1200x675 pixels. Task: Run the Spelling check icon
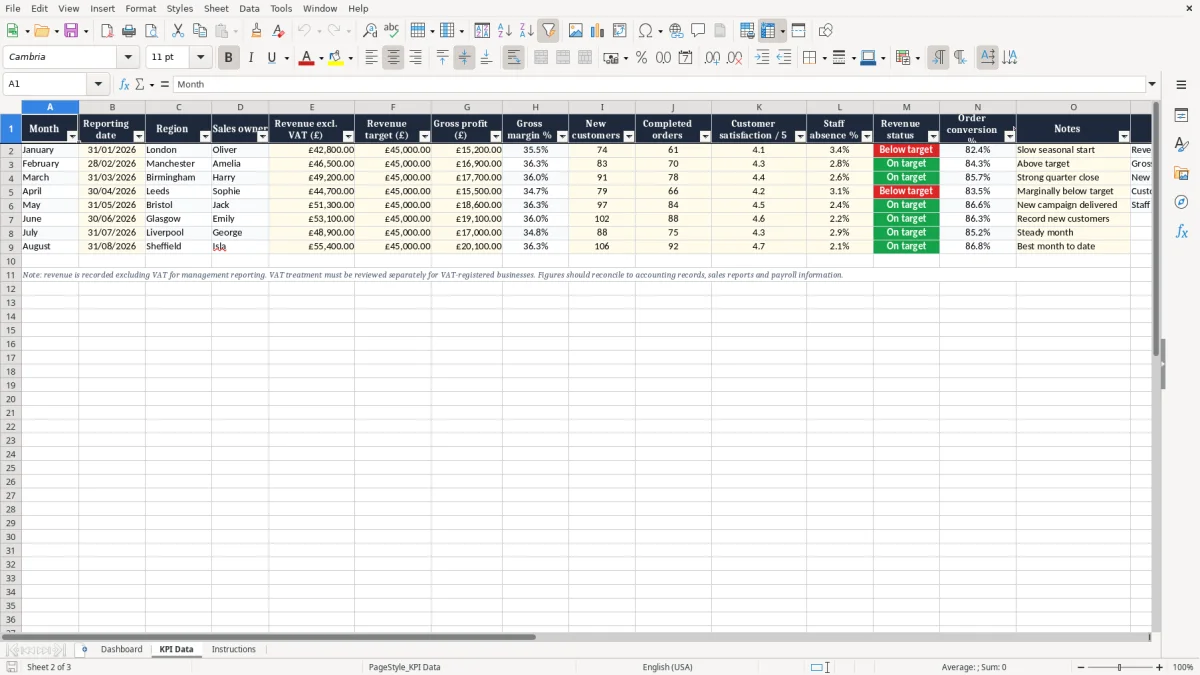click(x=392, y=31)
